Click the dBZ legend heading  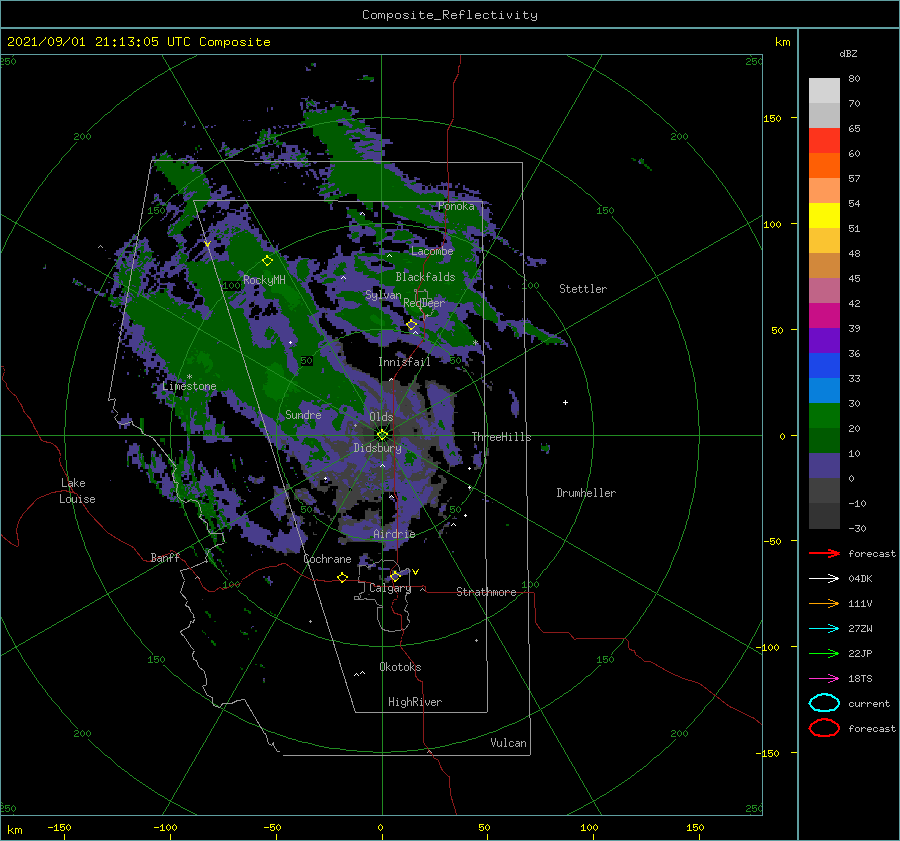click(x=848, y=53)
